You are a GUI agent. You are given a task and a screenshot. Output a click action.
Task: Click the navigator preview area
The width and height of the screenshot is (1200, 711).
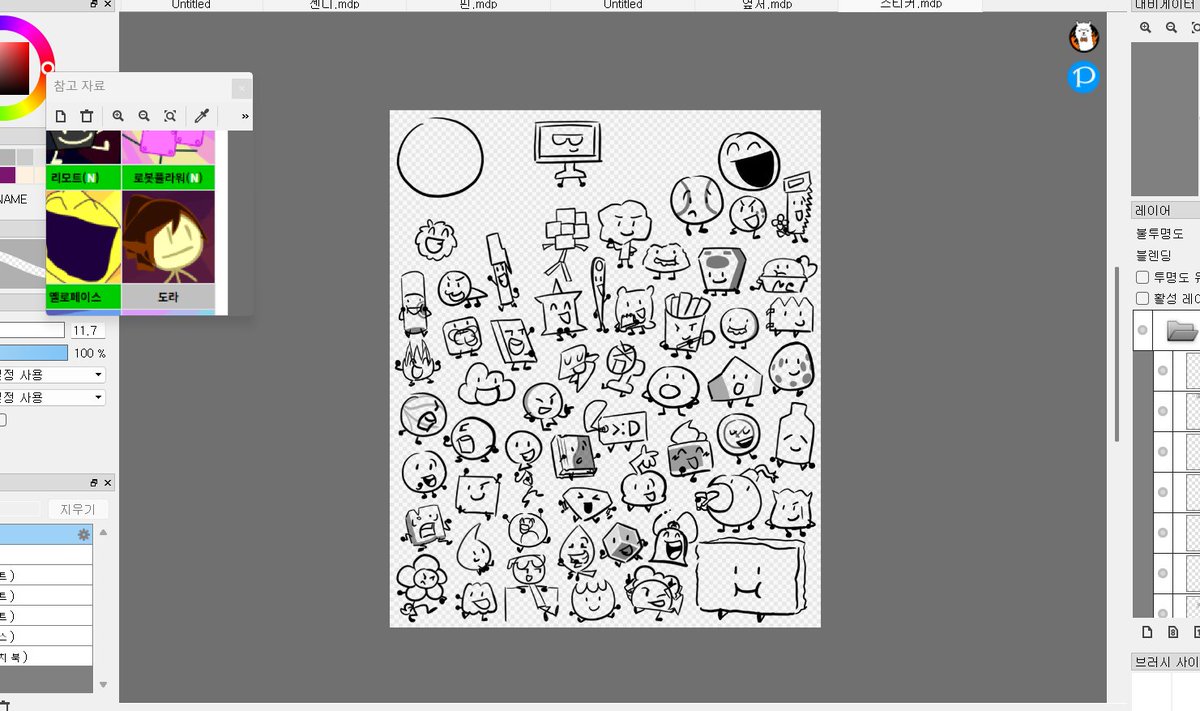tap(1165, 118)
